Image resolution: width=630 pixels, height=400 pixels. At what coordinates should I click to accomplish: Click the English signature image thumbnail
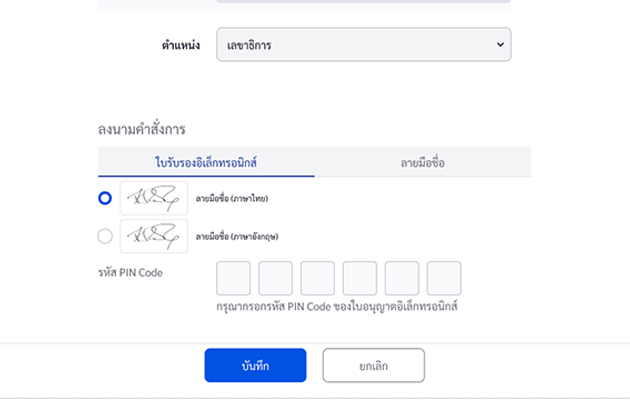point(153,237)
